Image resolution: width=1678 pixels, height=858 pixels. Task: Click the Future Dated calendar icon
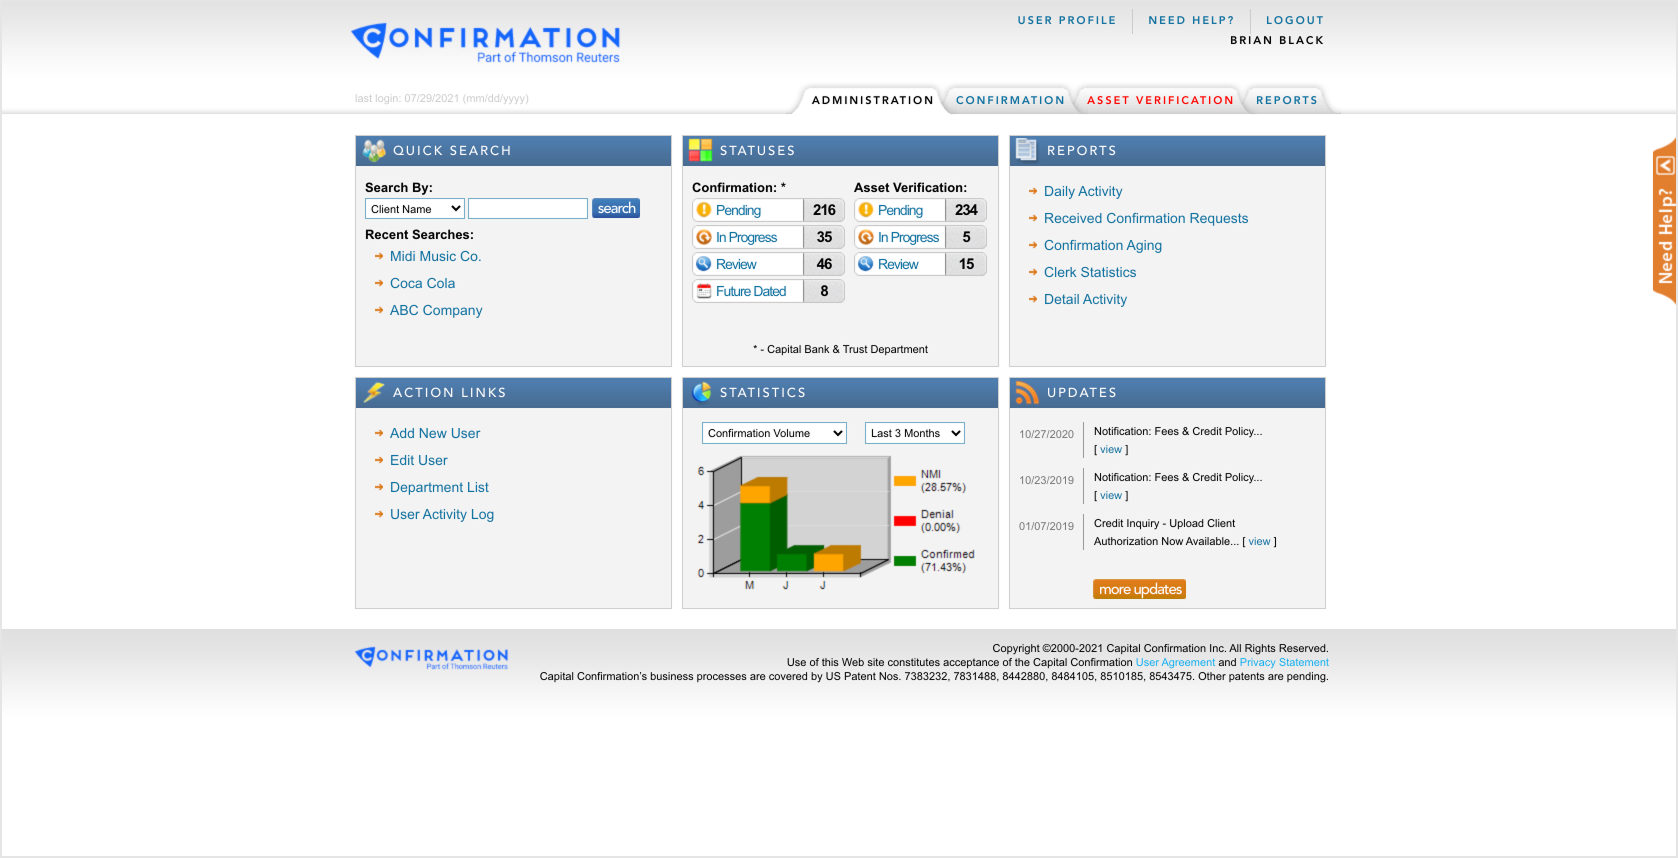coord(704,291)
